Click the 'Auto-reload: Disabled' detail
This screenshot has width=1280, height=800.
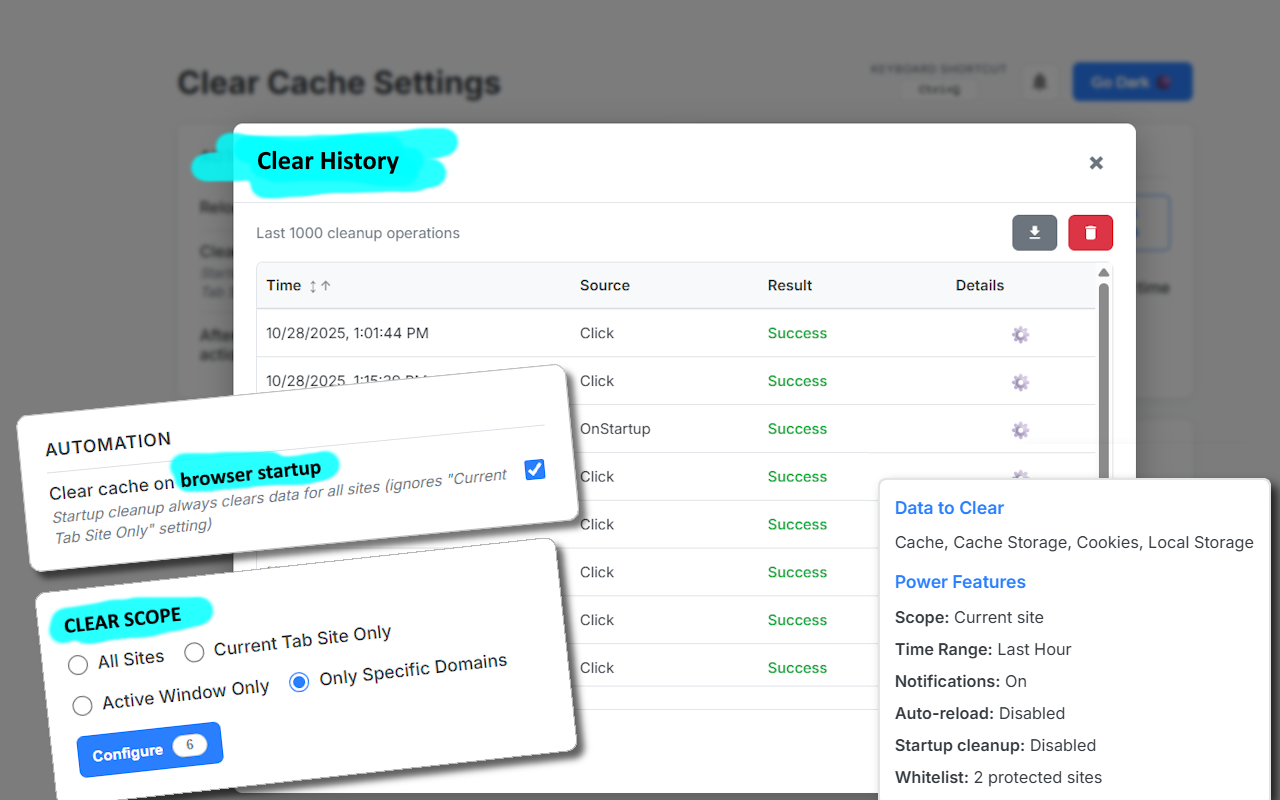pyautogui.click(x=980, y=714)
